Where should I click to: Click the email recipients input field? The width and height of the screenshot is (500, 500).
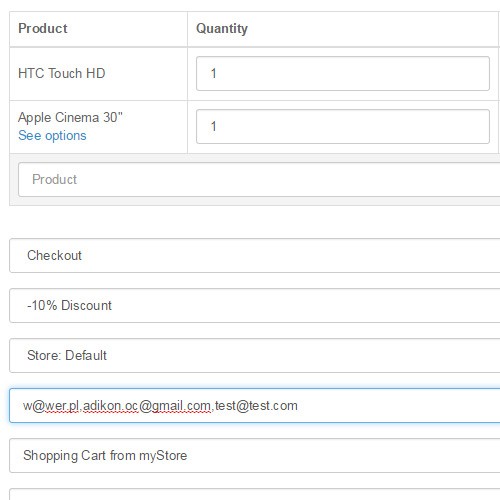pos(255,405)
